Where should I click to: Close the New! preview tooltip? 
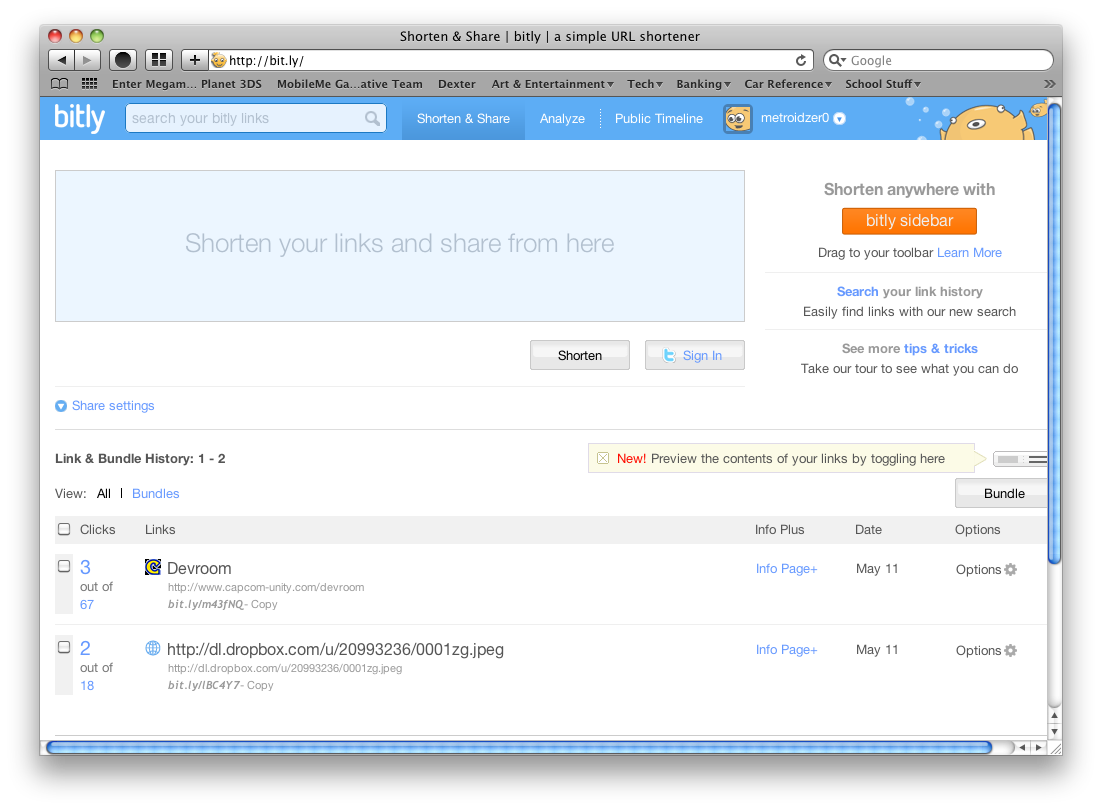pyautogui.click(x=603, y=459)
